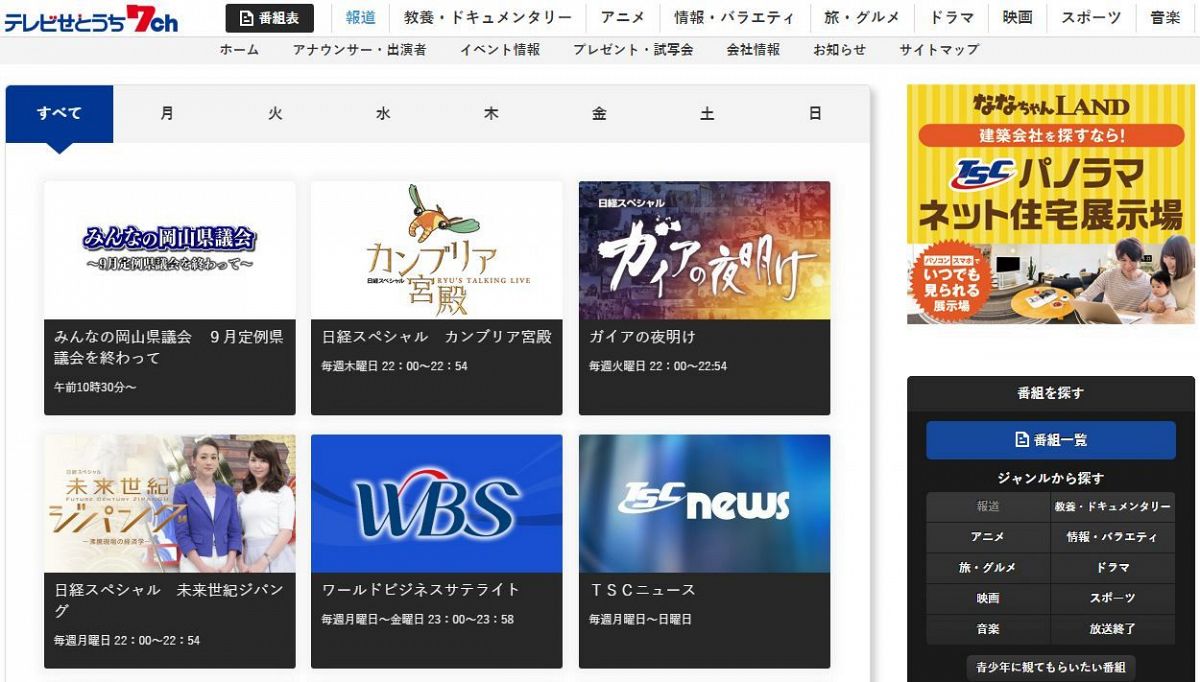Select 映画 in top navigation bar
The width and height of the screenshot is (1200, 682).
pyautogui.click(x=1017, y=18)
